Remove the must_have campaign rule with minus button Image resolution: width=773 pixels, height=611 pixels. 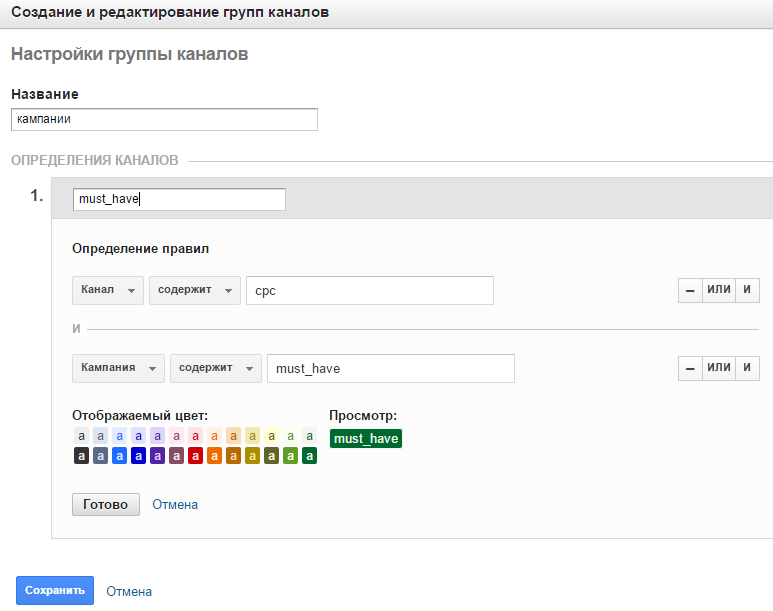click(690, 368)
